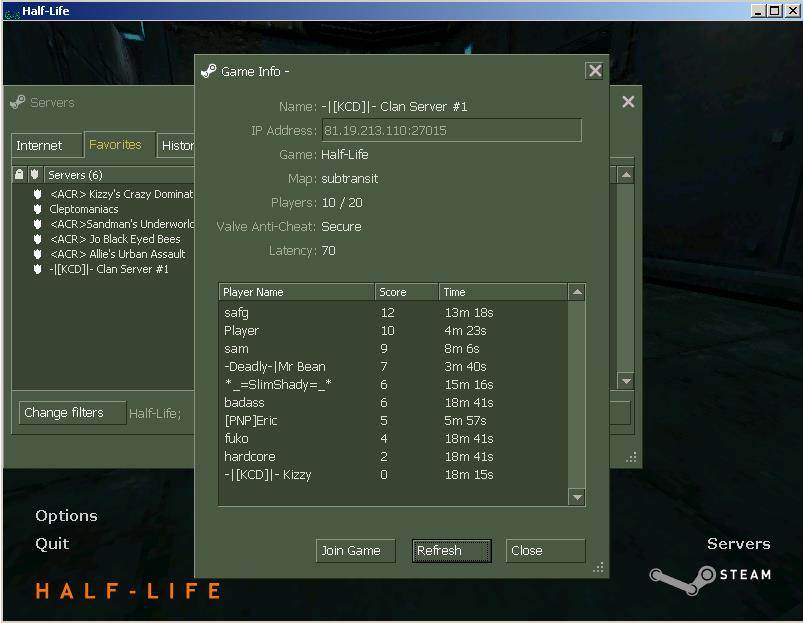Select the row for Player

coord(393,331)
